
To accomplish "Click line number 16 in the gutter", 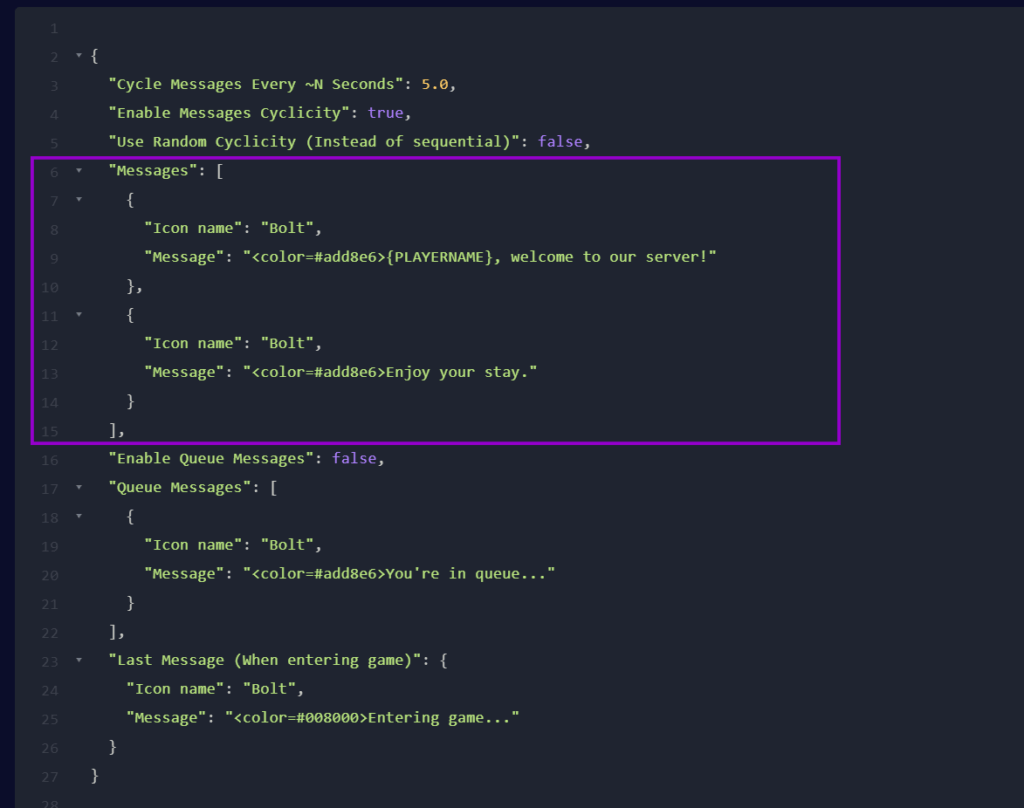I will click(50, 460).
